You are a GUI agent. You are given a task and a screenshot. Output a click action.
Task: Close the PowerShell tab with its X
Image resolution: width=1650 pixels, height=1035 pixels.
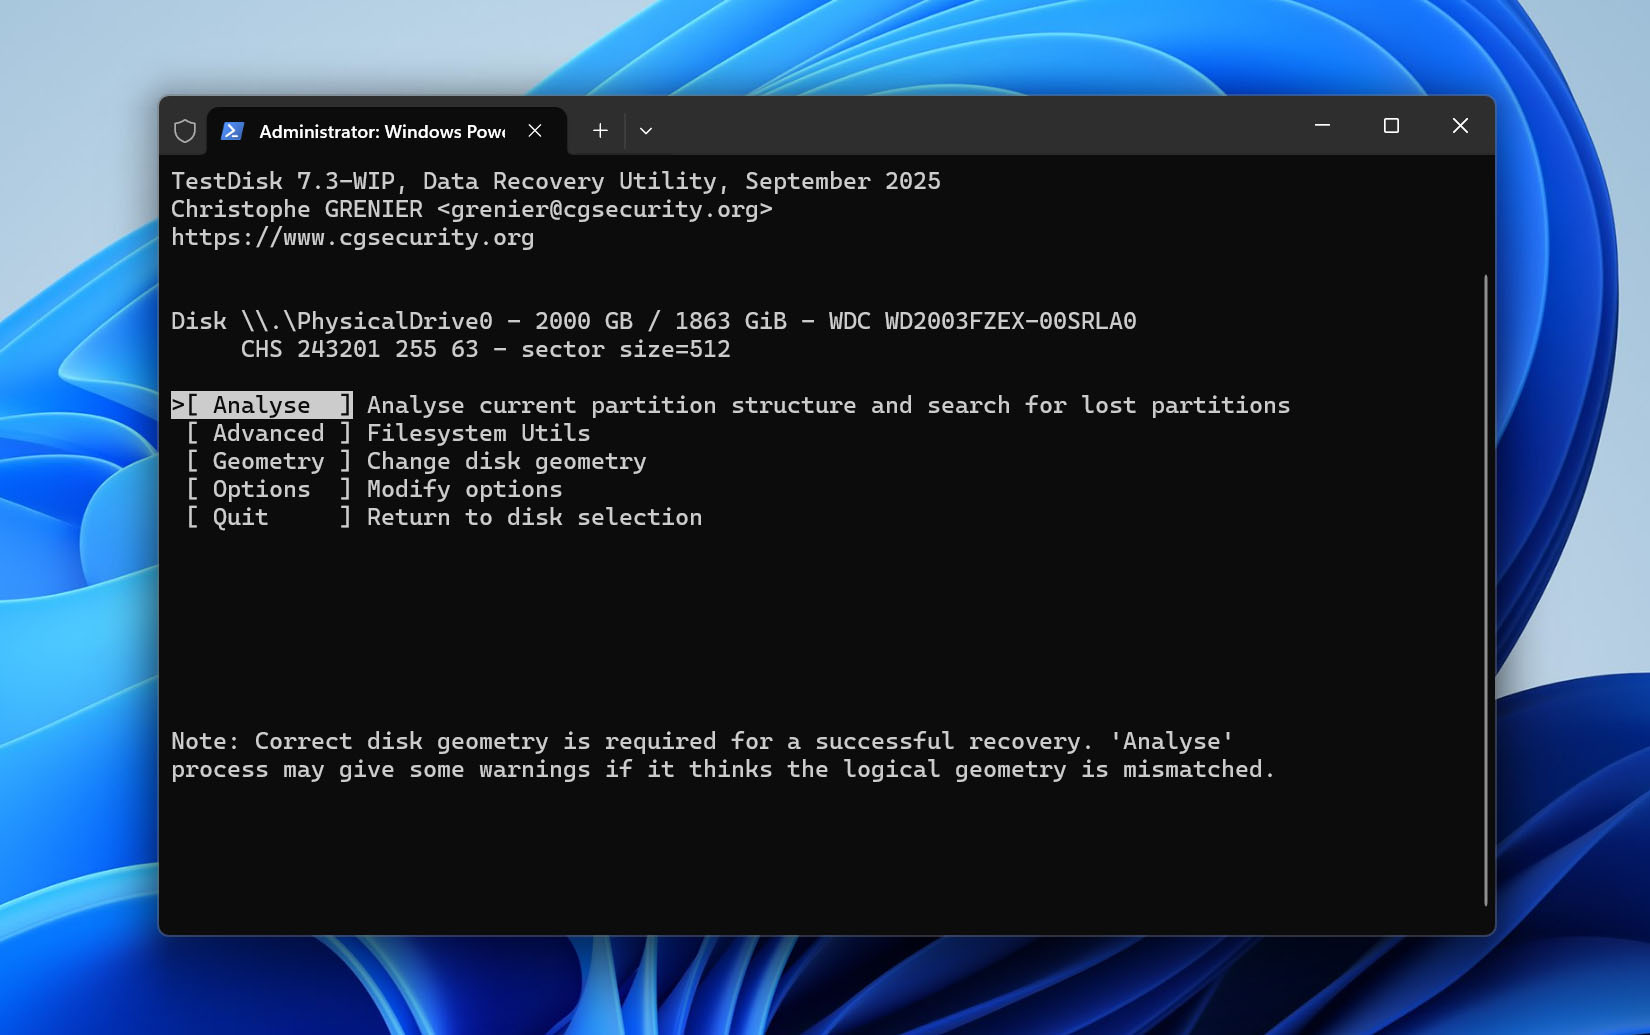pos(535,131)
